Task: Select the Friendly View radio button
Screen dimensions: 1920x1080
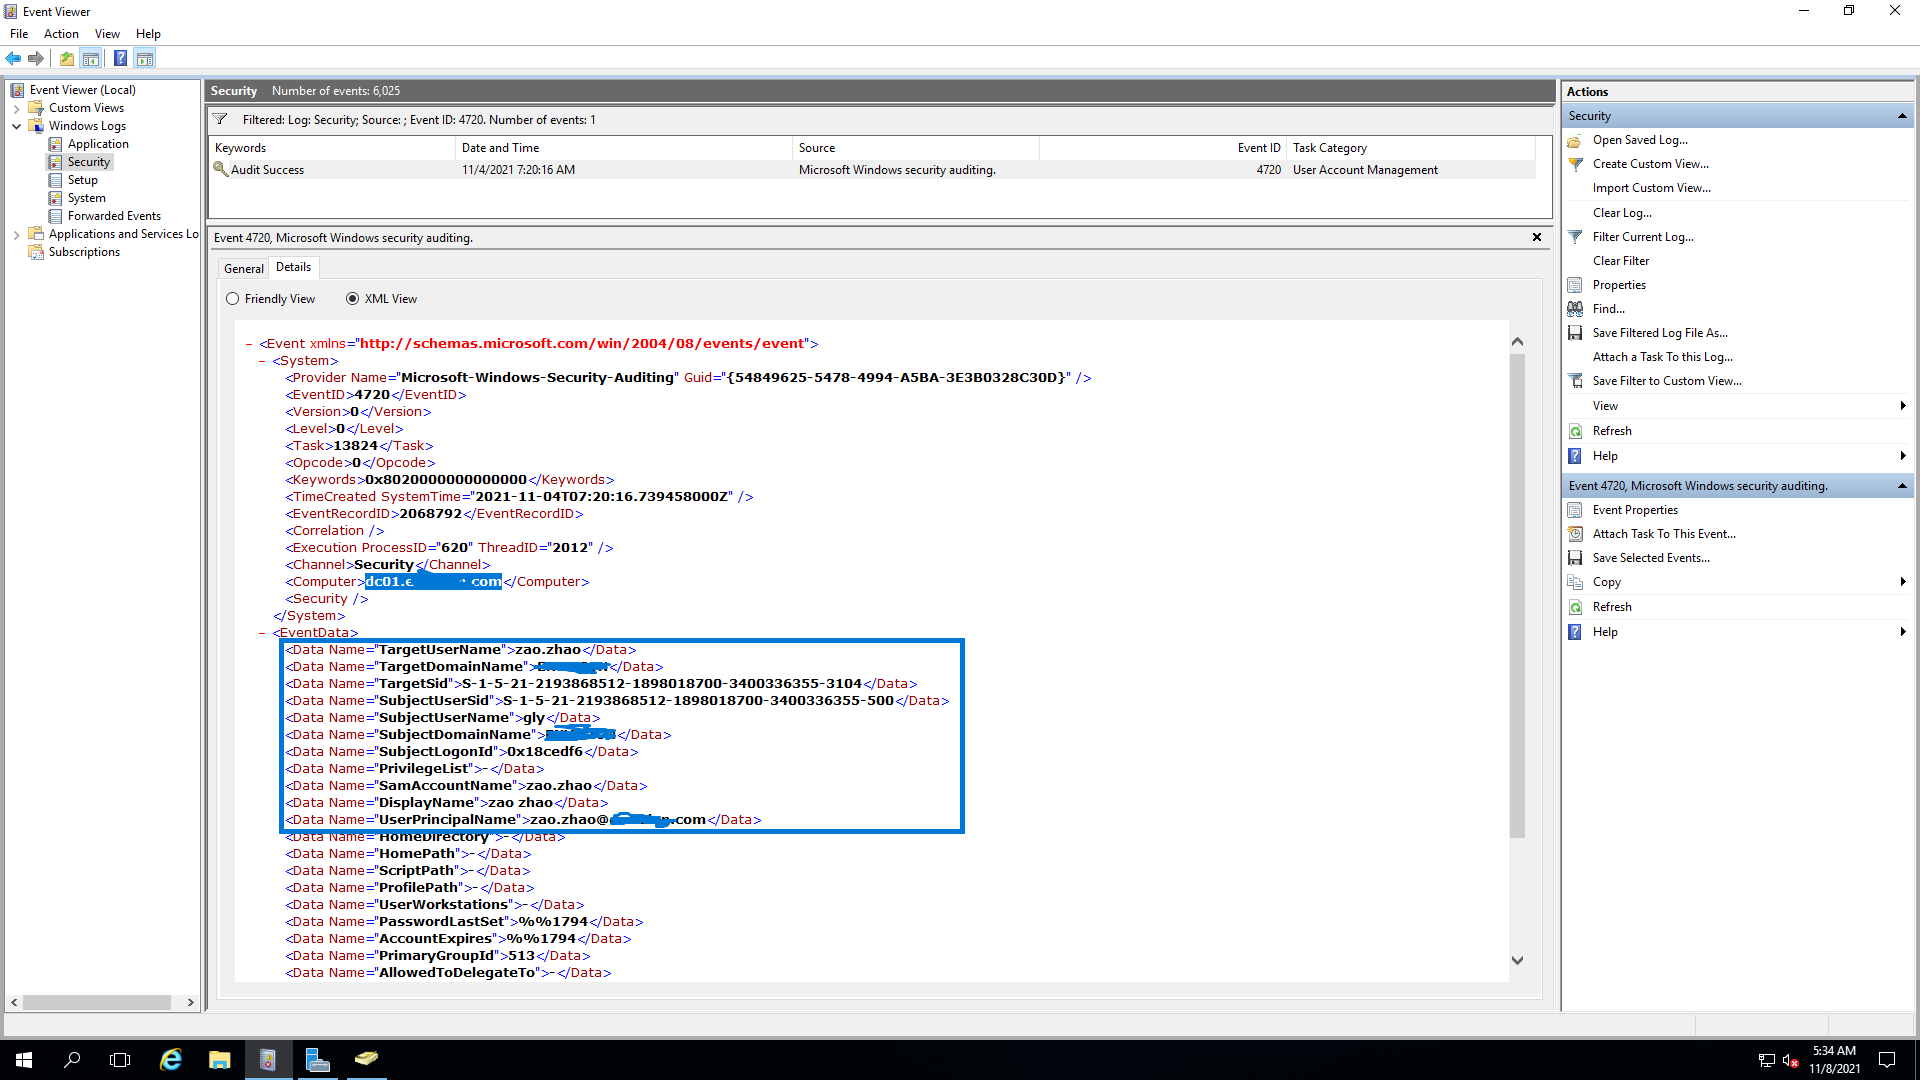Action: [x=233, y=299]
